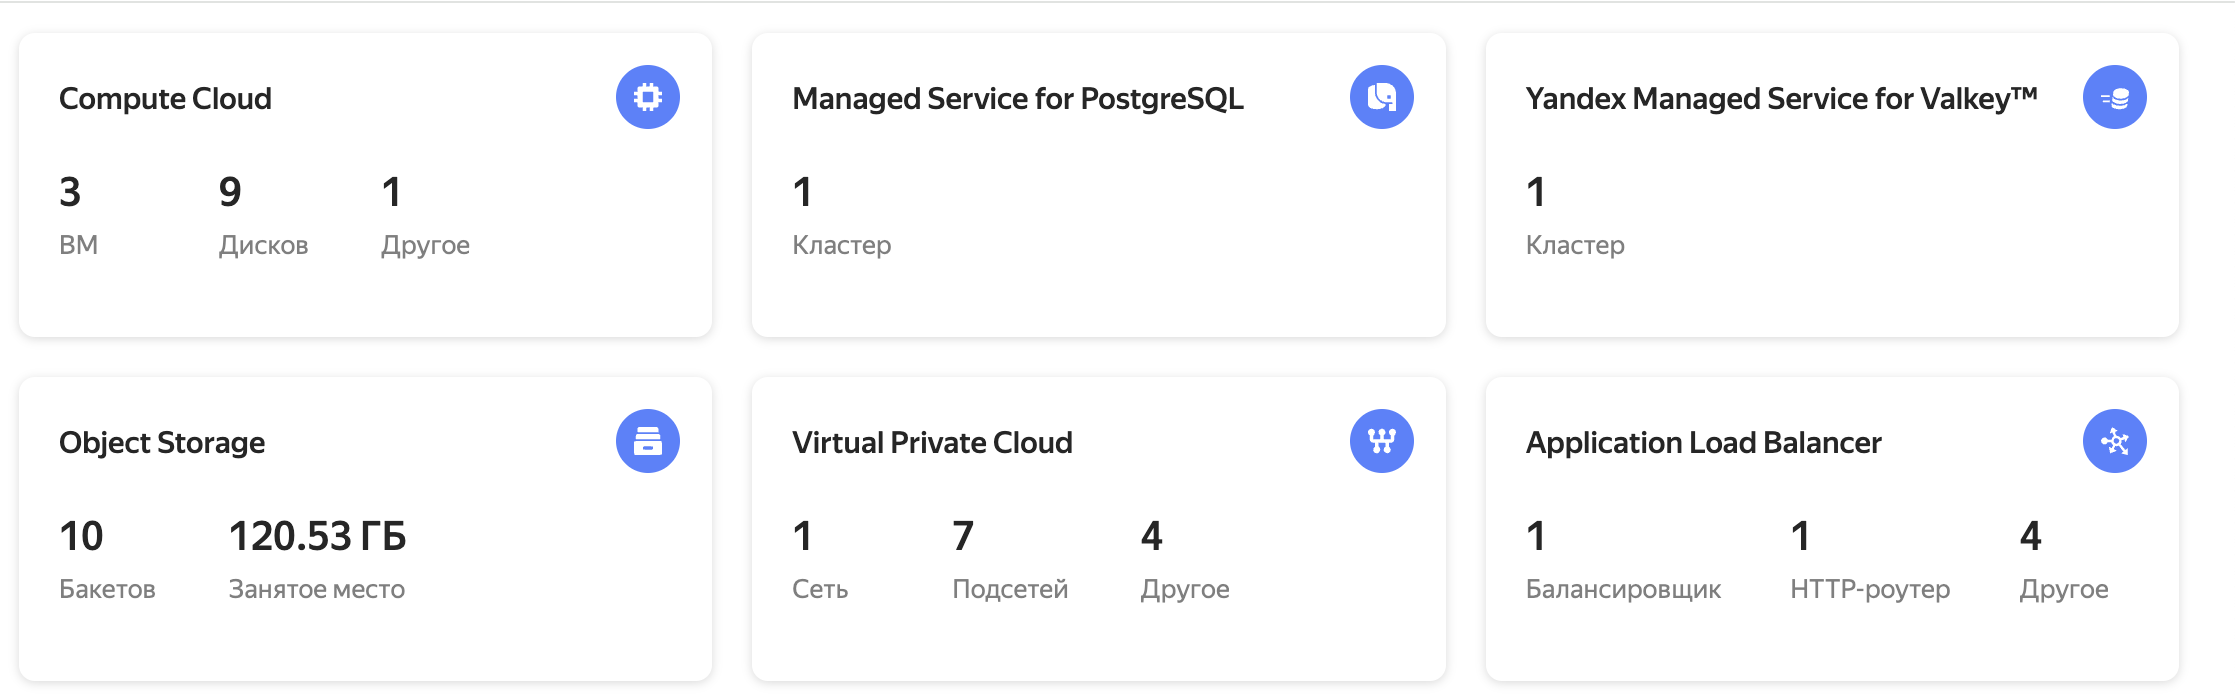Open the Application Load Balancer page

point(1703,443)
